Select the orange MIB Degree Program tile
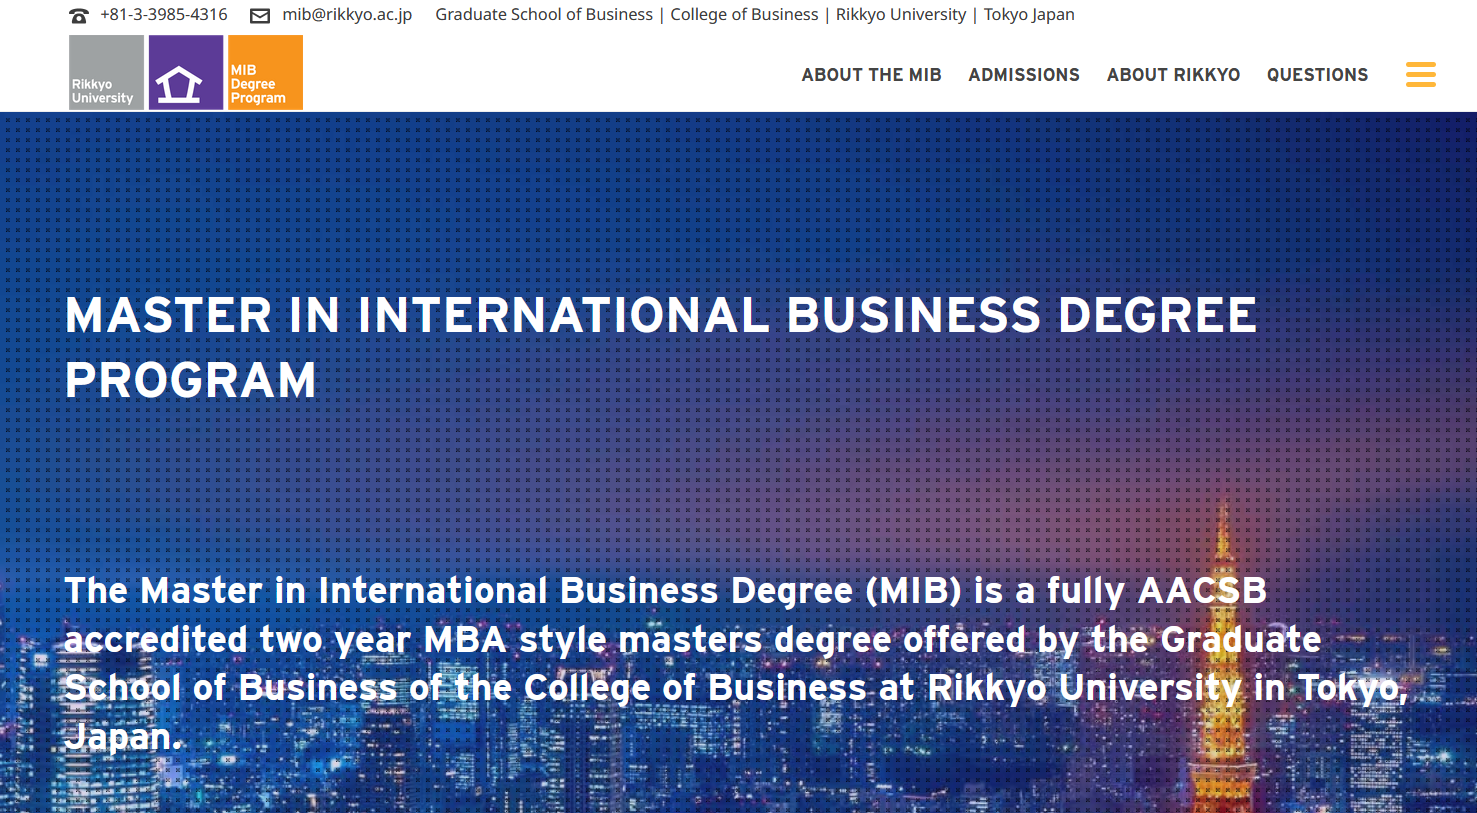This screenshot has height=813, width=1477. pyautogui.click(x=265, y=73)
